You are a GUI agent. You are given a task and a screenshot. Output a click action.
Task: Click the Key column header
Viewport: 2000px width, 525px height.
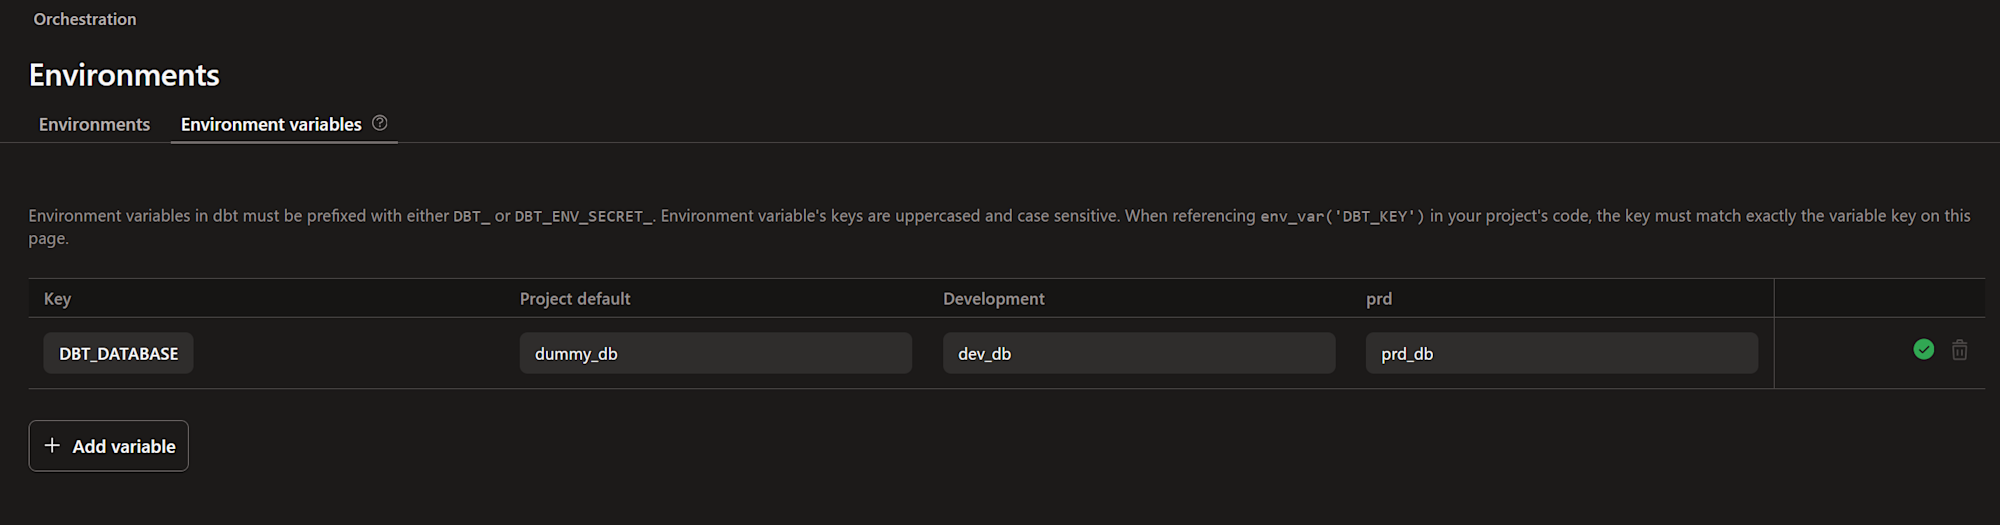(x=57, y=298)
